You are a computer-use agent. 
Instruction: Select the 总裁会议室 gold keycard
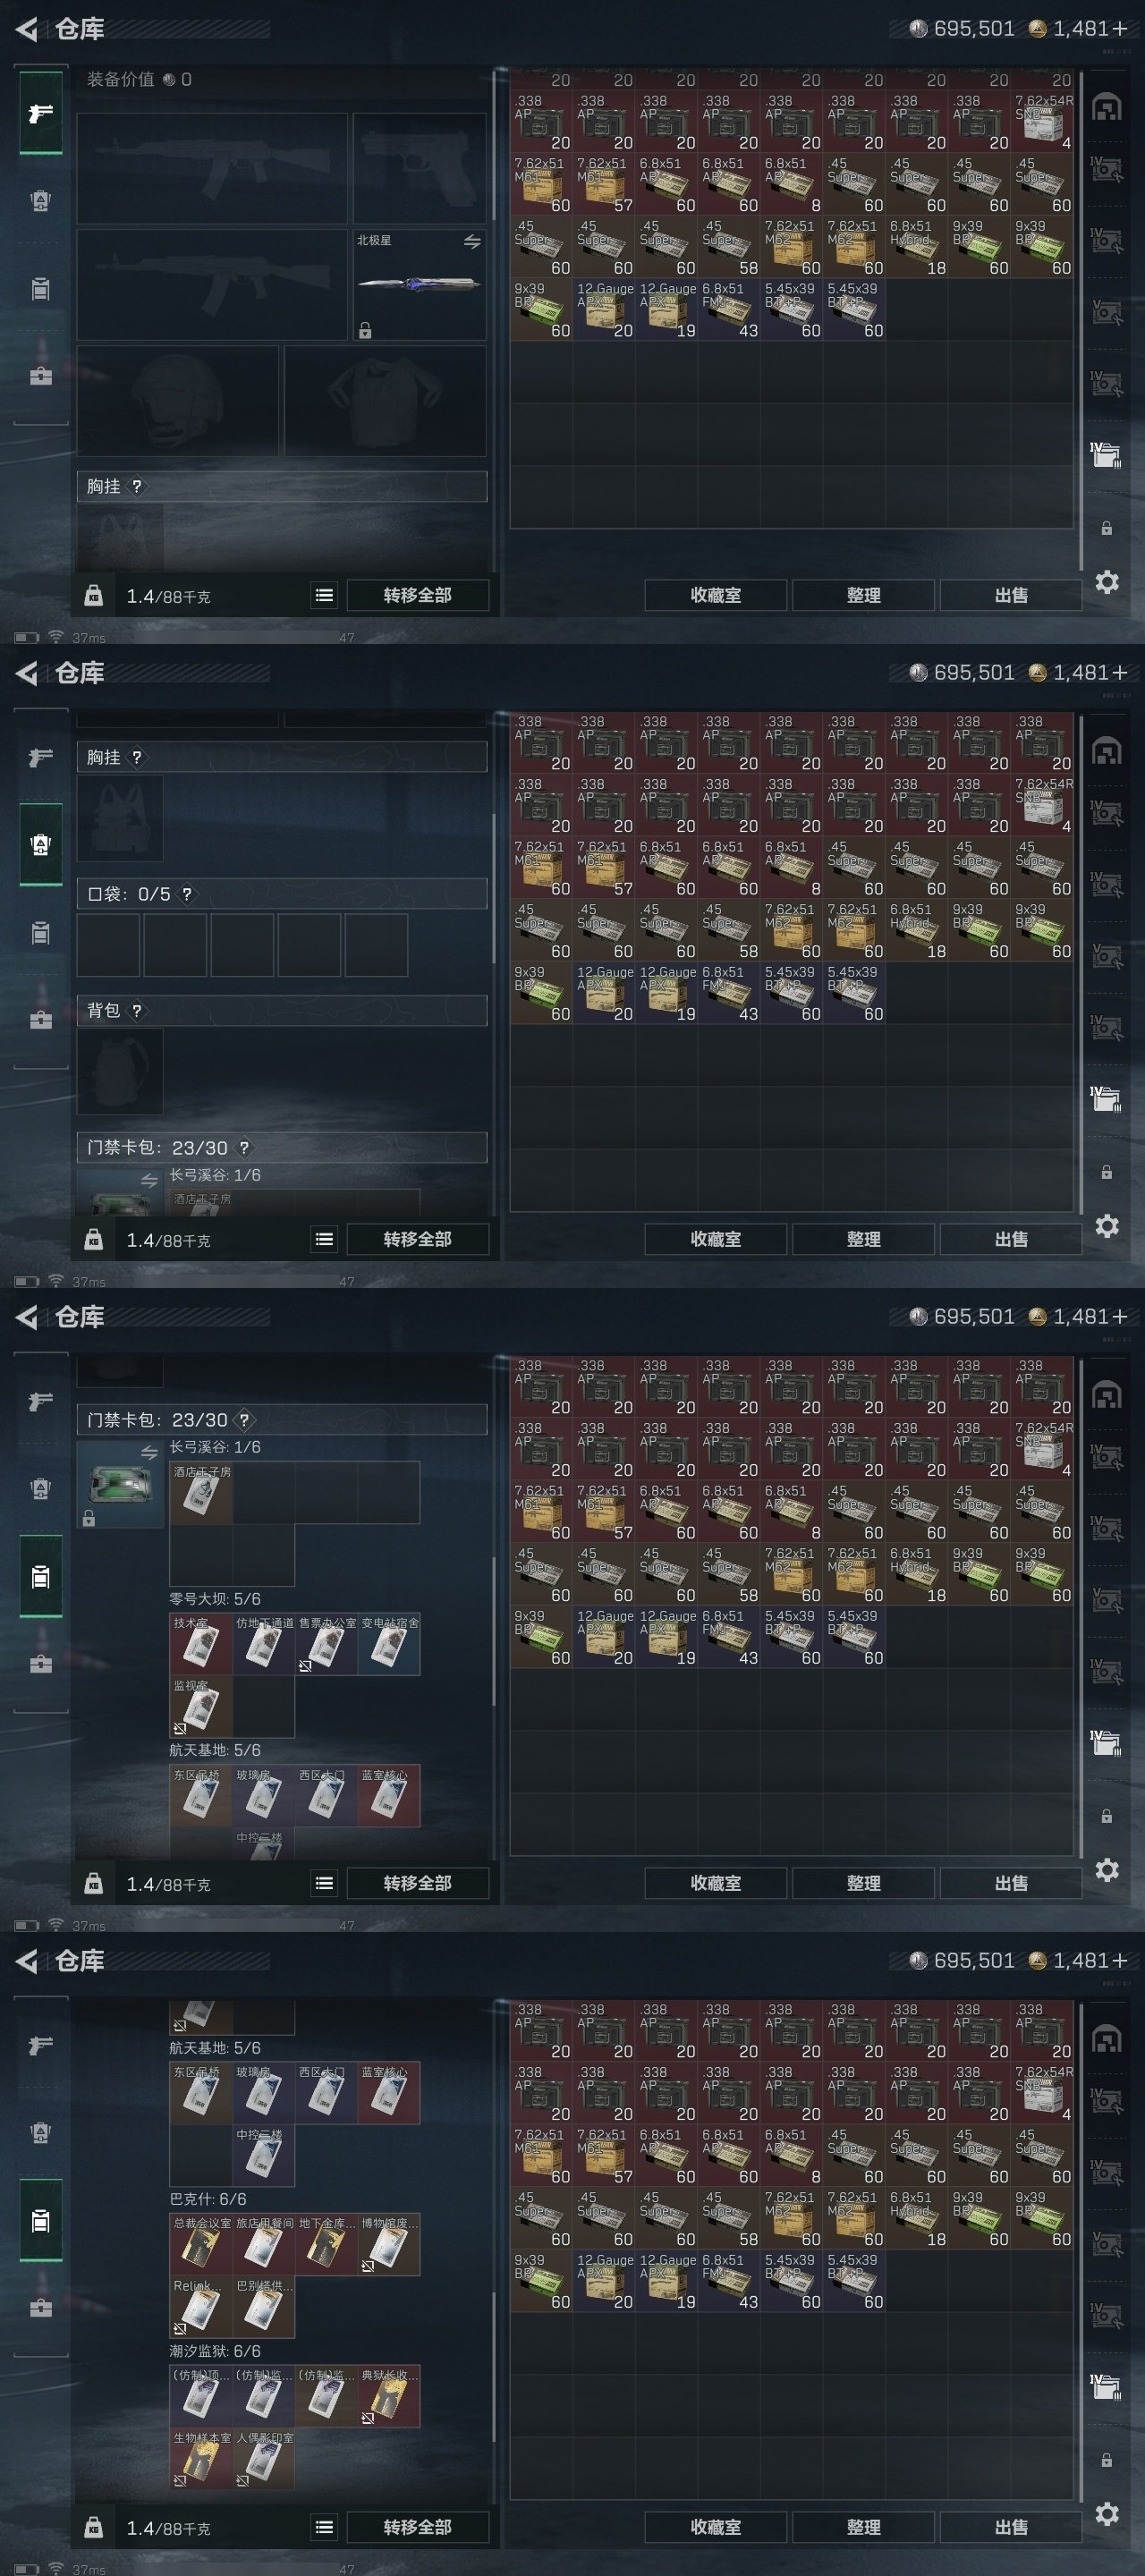[x=201, y=2244]
